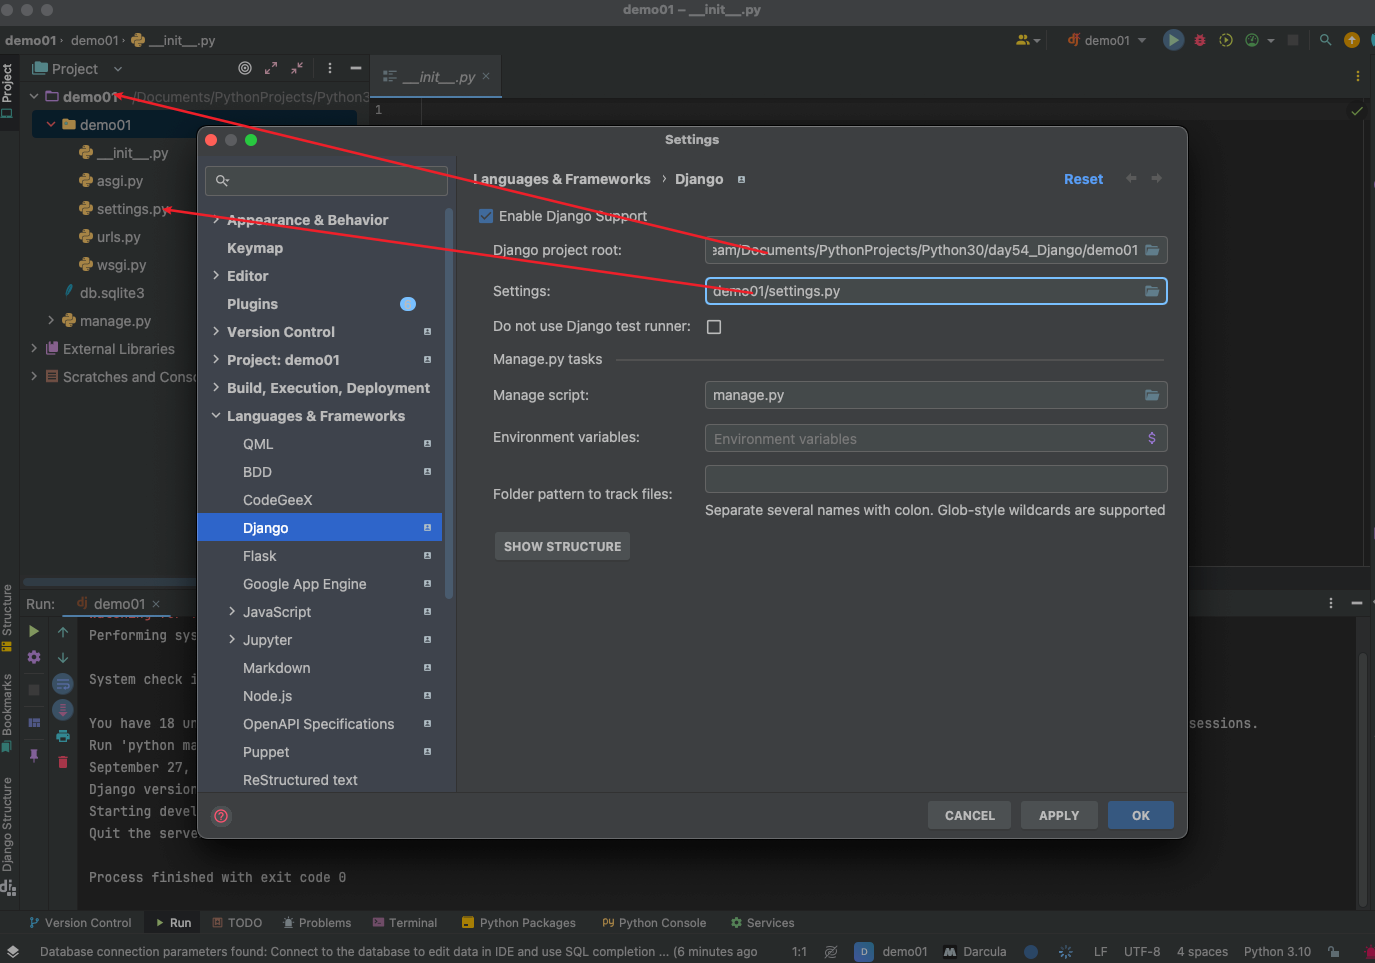Click the up arrow in the Run console
The image size is (1375, 963).
point(63,632)
